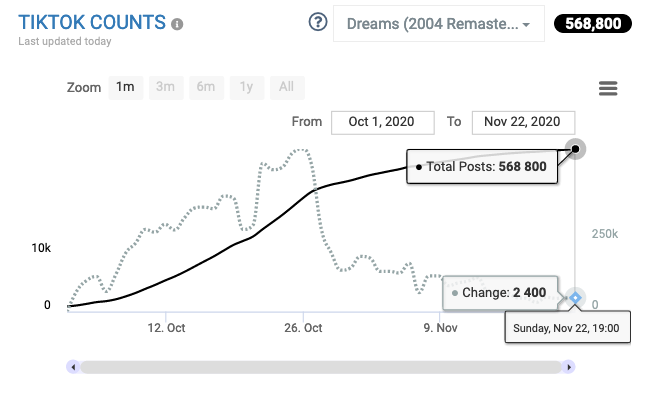653x396 pixels.
Task: Click the scrollbar right arrow
Action: click(x=568, y=367)
